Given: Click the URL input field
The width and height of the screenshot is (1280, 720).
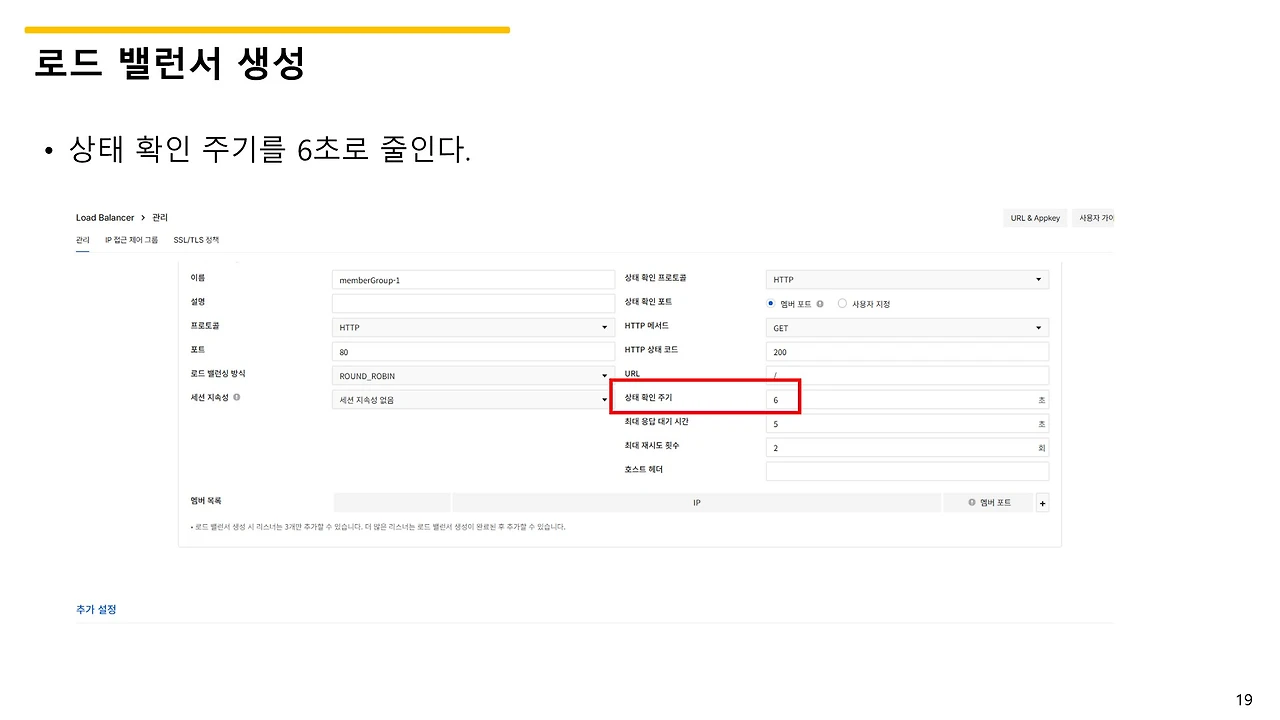Looking at the screenshot, I should (907, 376).
